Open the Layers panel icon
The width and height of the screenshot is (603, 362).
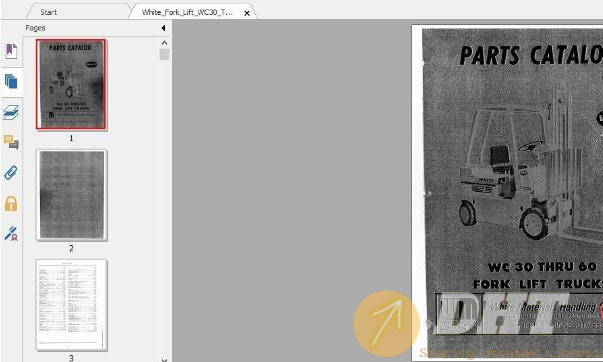pyautogui.click(x=11, y=112)
